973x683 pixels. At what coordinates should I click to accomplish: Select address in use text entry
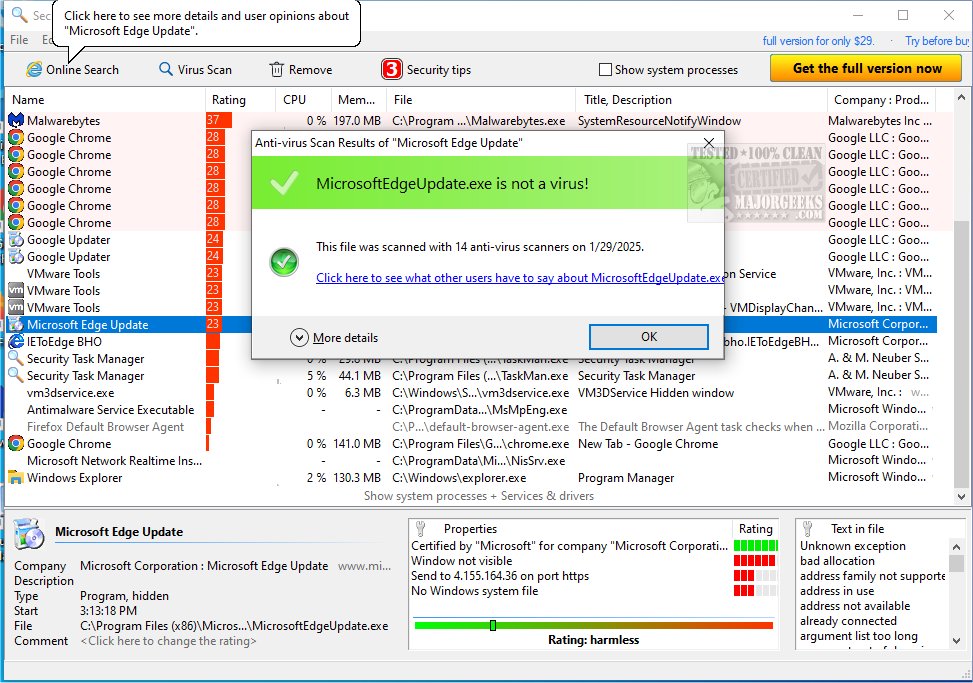click(836, 591)
